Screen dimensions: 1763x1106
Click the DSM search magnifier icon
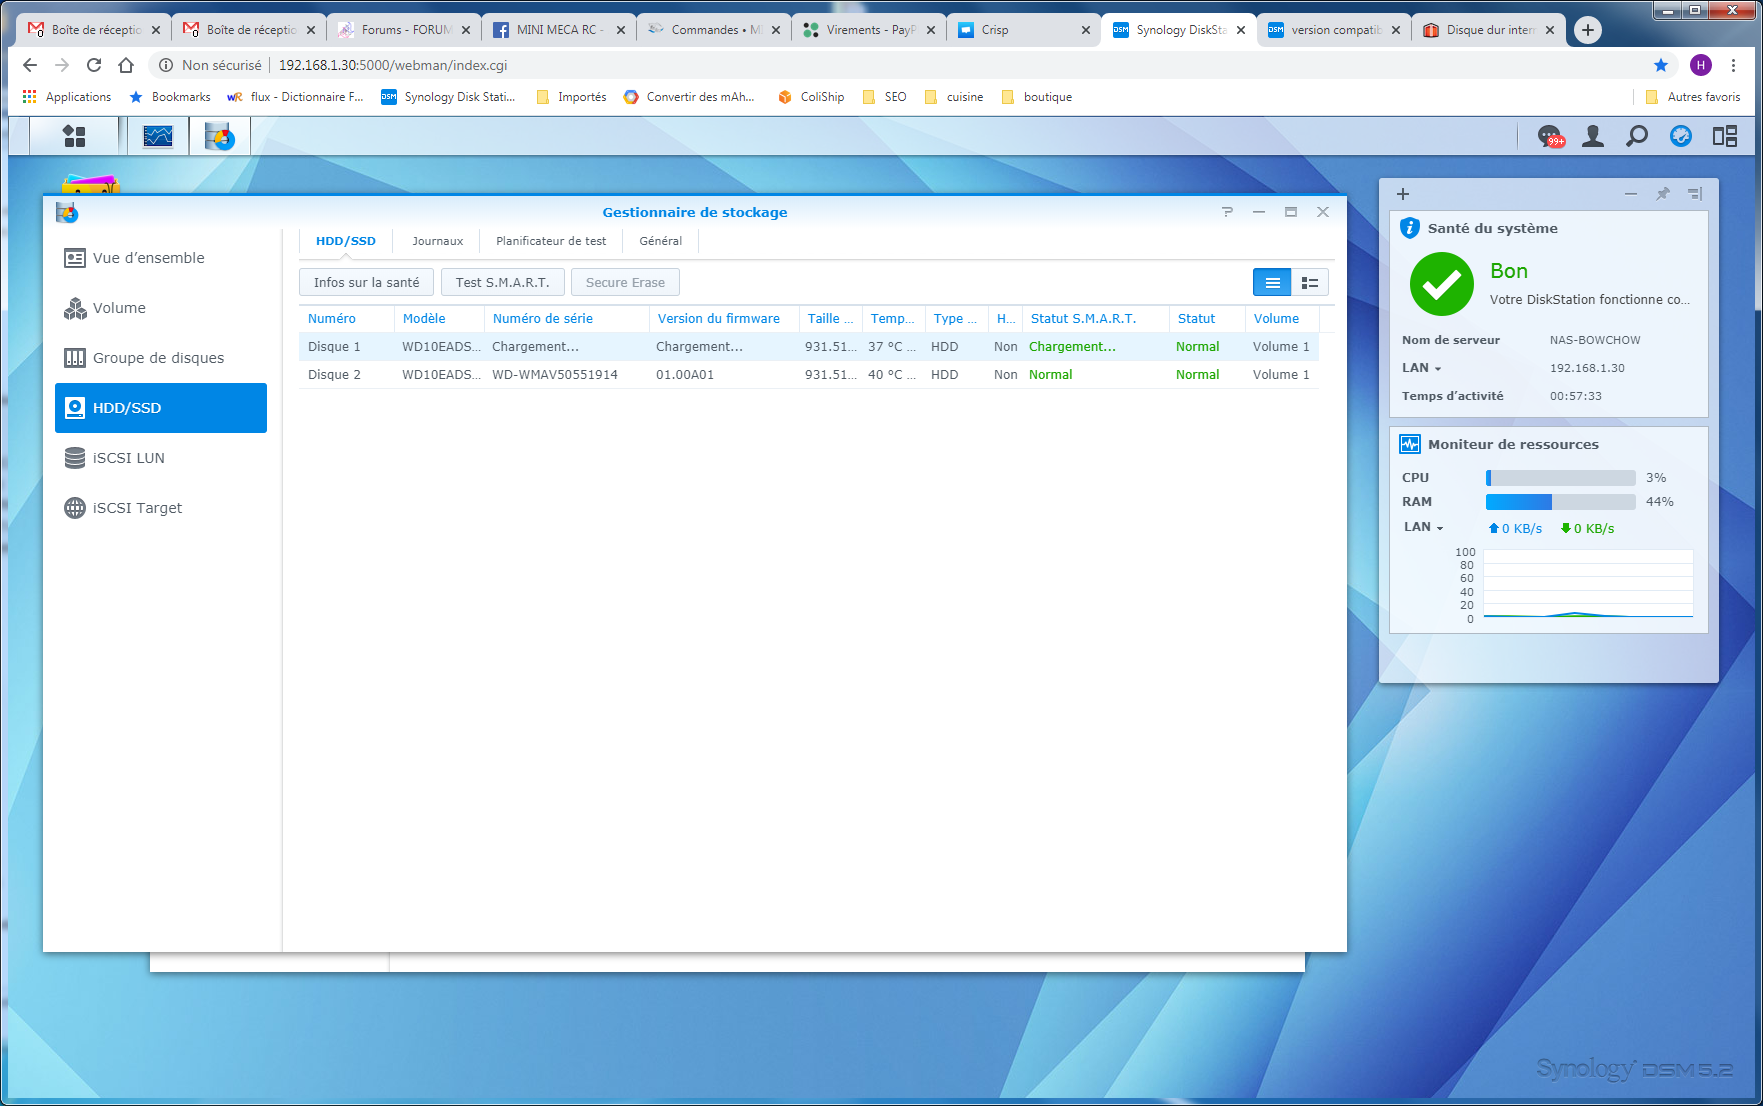click(1637, 136)
